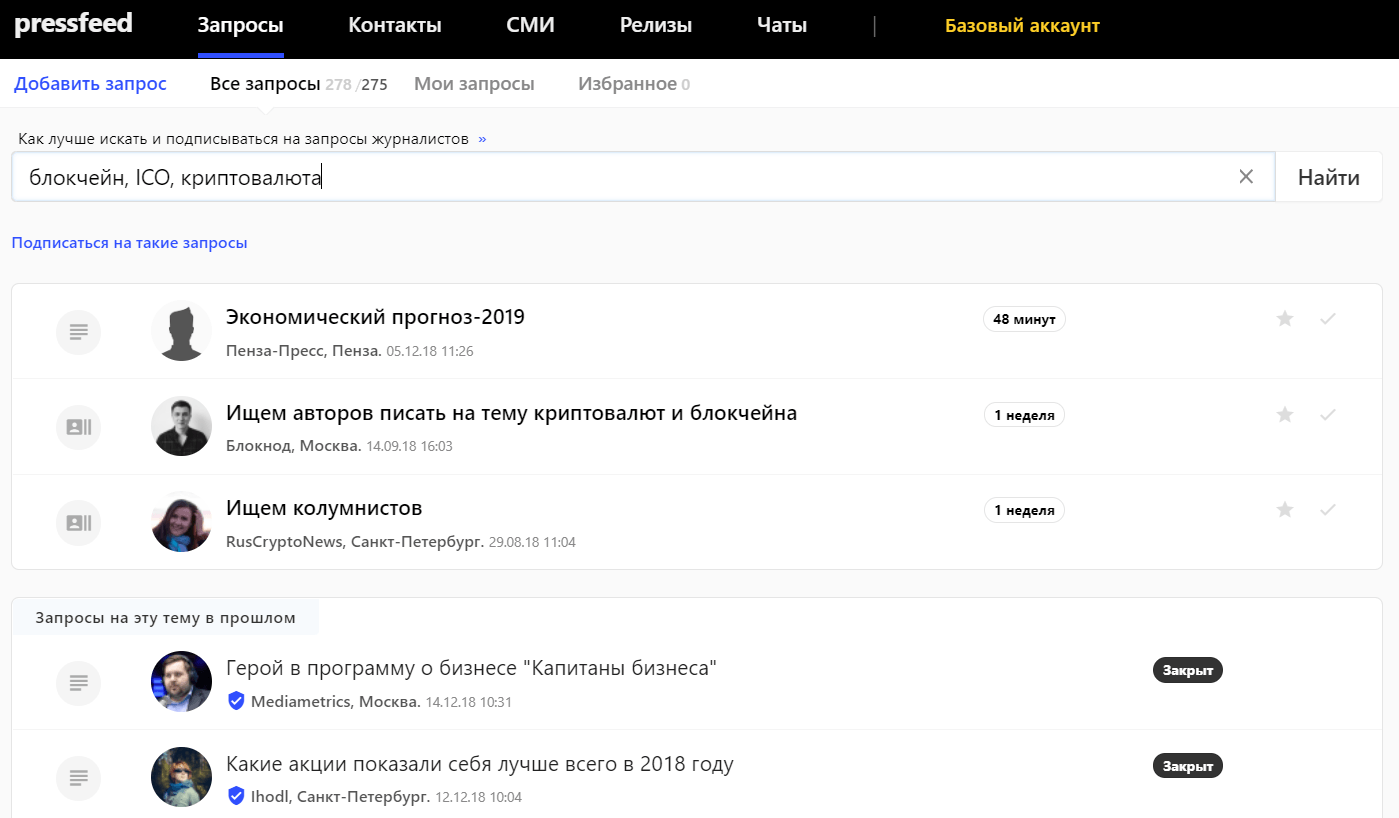The height and width of the screenshot is (818, 1399).
Task: Click document icon beside Капитаны бизнеса request
Action: [79, 683]
